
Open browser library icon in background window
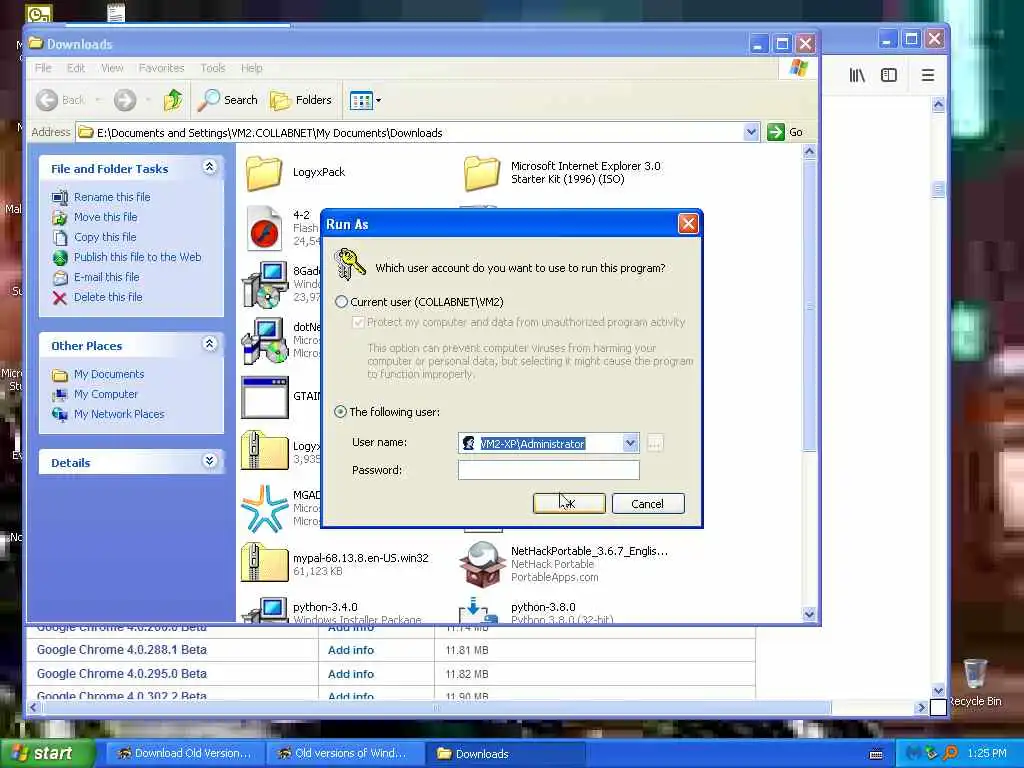point(857,75)
